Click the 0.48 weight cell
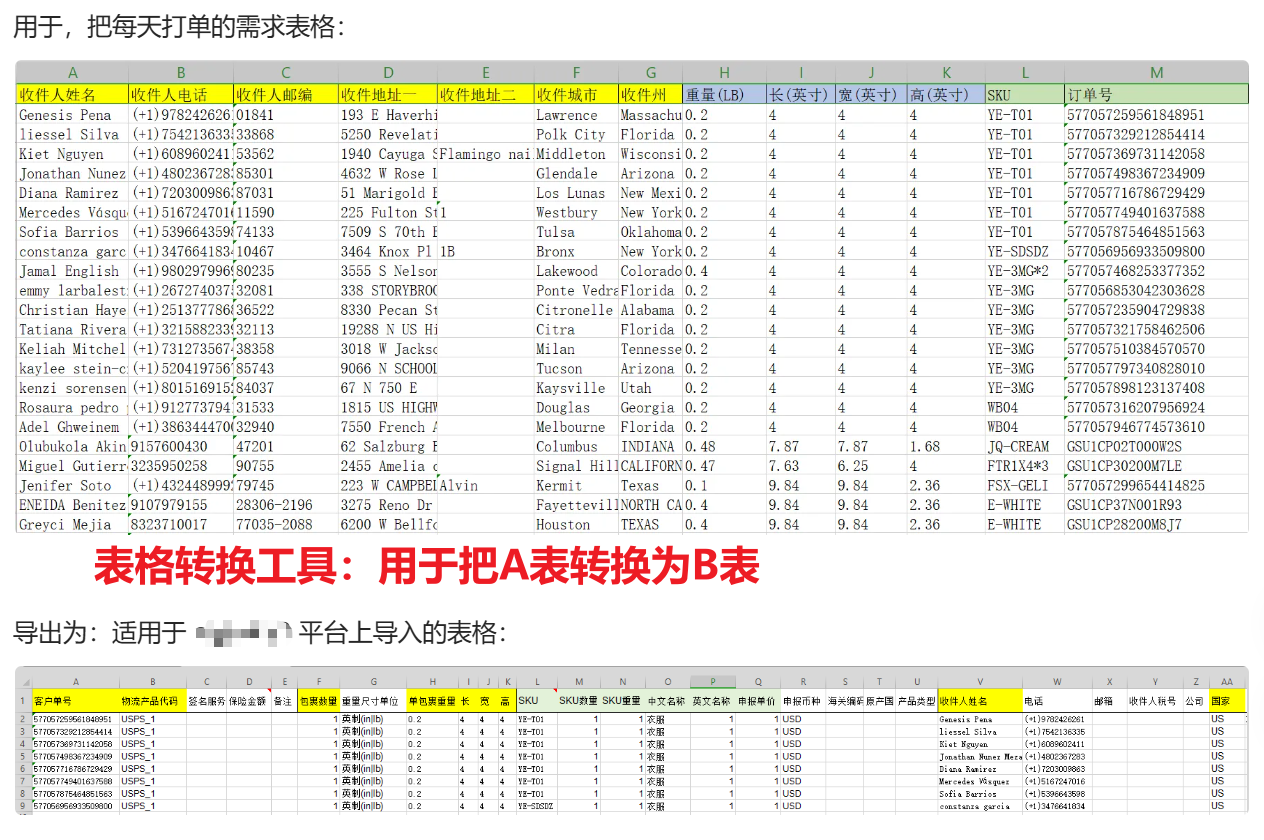 (724, 446)
